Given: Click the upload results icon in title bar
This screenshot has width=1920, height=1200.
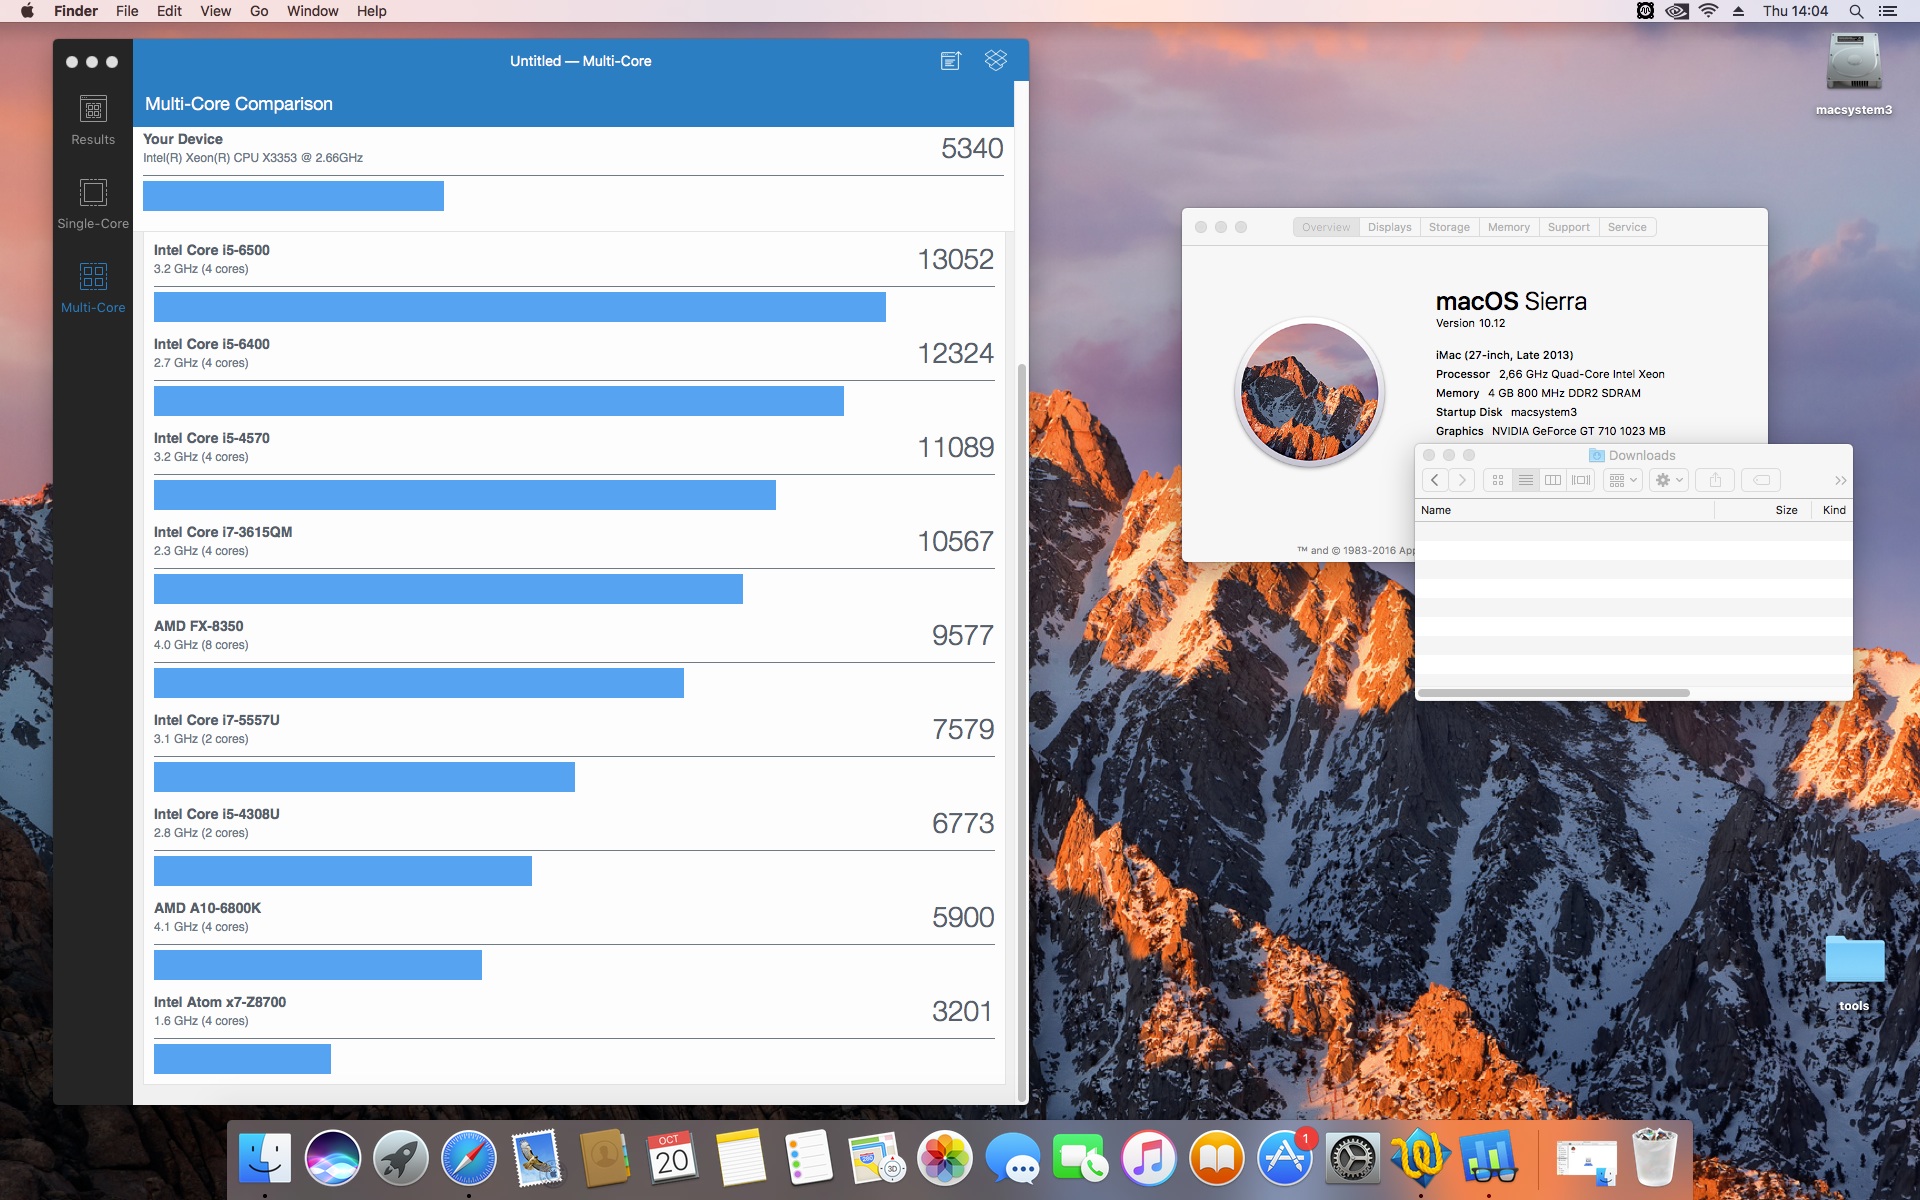Looking at the screenshot, I should coord(950,61).
